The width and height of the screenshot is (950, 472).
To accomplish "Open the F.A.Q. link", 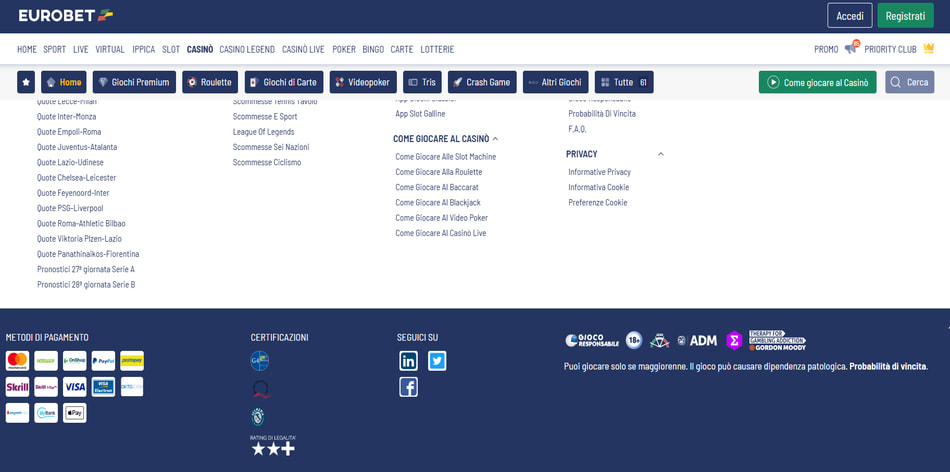I will click(x=577, y=129).
